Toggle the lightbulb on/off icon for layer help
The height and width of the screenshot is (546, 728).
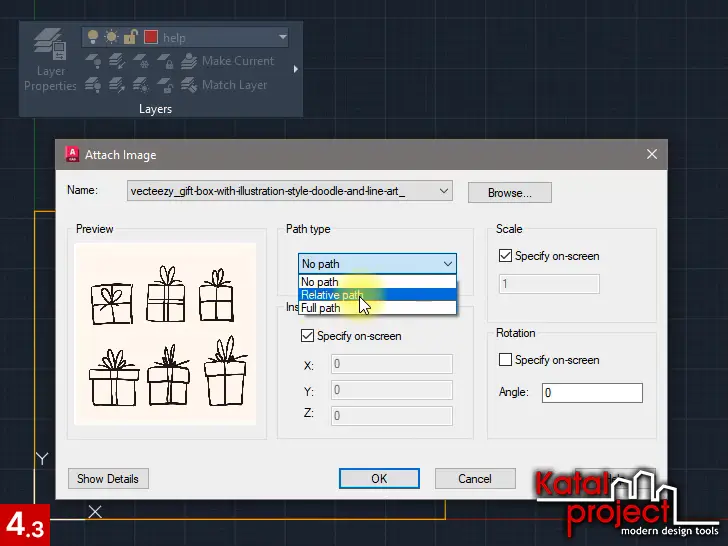pos(93,37)
